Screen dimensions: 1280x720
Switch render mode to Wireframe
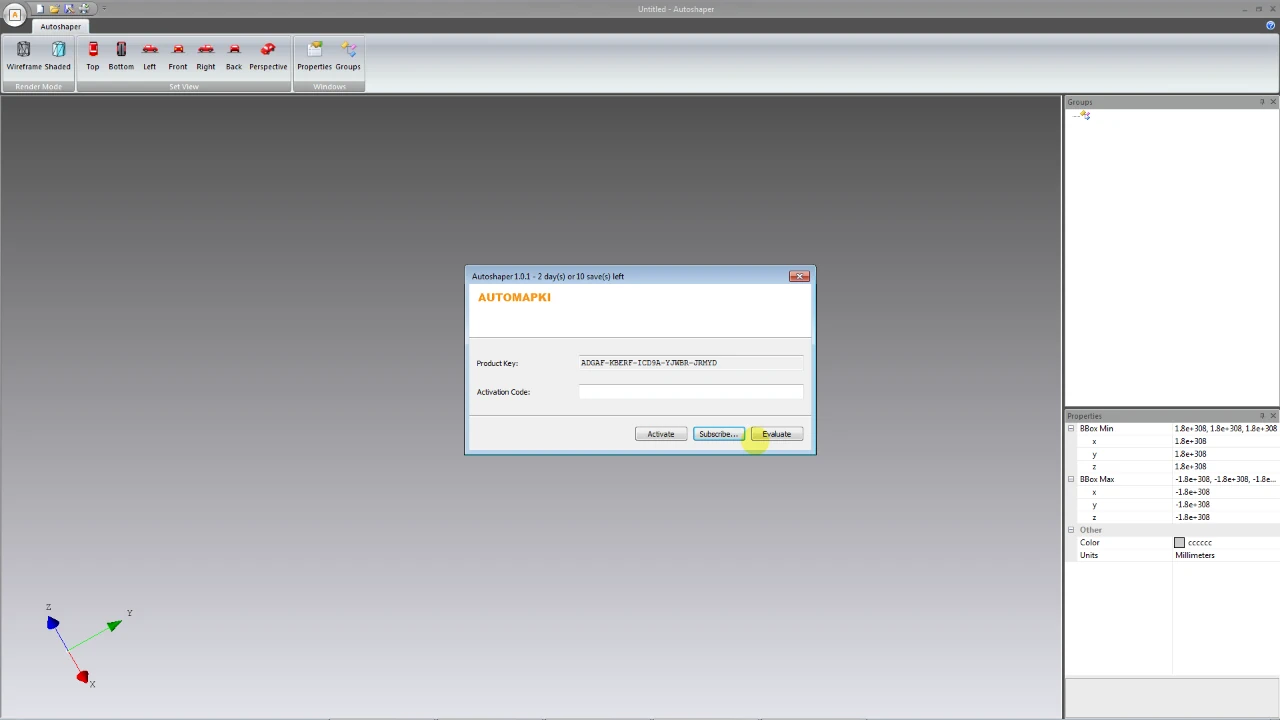[24, 56]
